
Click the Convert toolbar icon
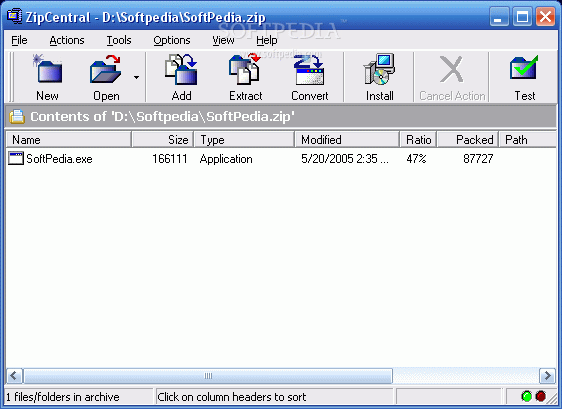[309, 69]
